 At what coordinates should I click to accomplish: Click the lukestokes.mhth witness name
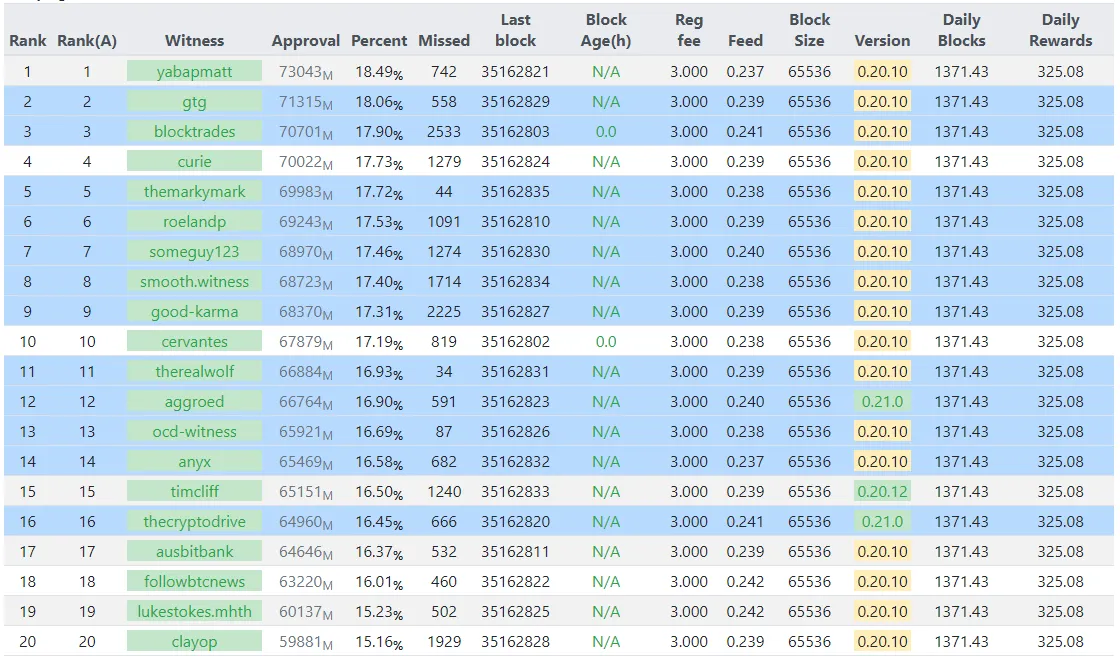tap(194, 612)
